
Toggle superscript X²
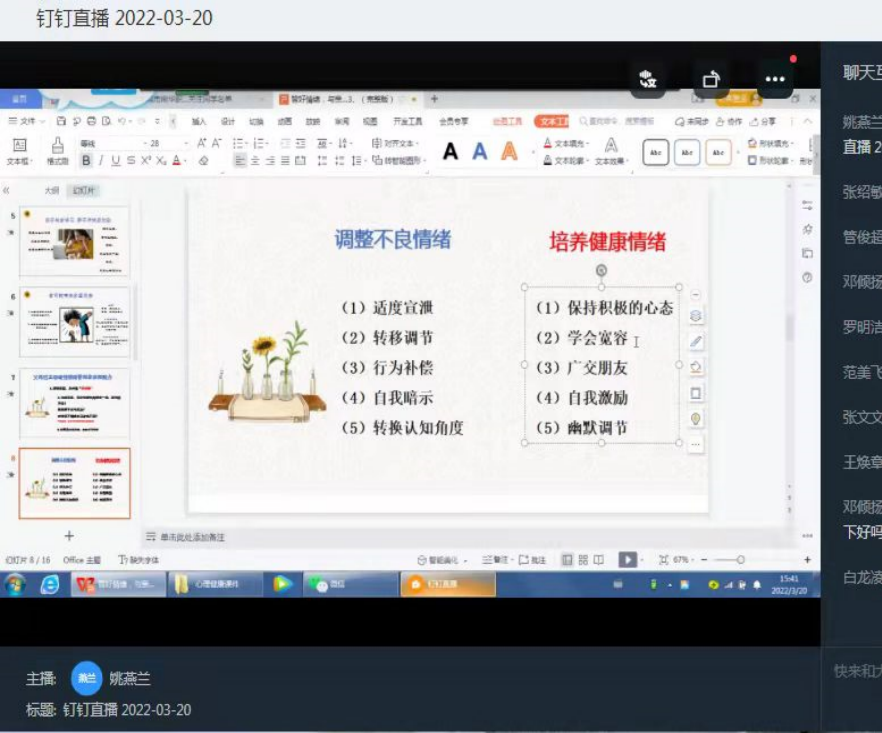146,161
